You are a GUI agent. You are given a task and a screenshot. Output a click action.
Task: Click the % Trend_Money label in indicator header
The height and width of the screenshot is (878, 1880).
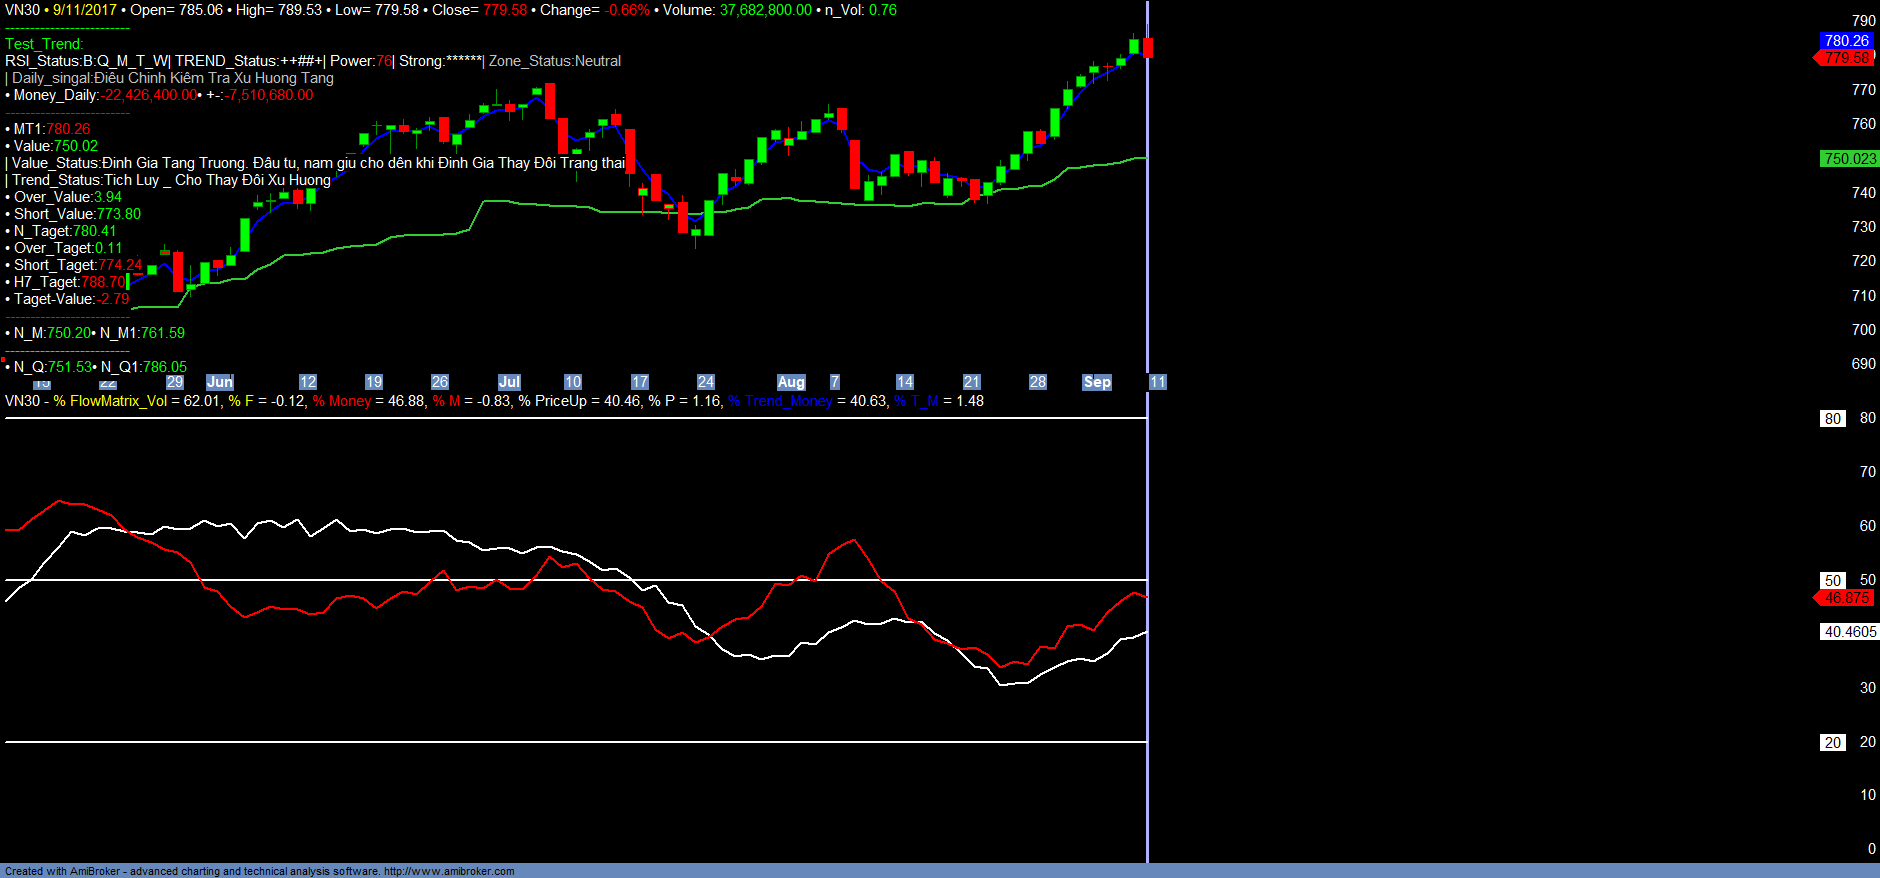(780, 401)
